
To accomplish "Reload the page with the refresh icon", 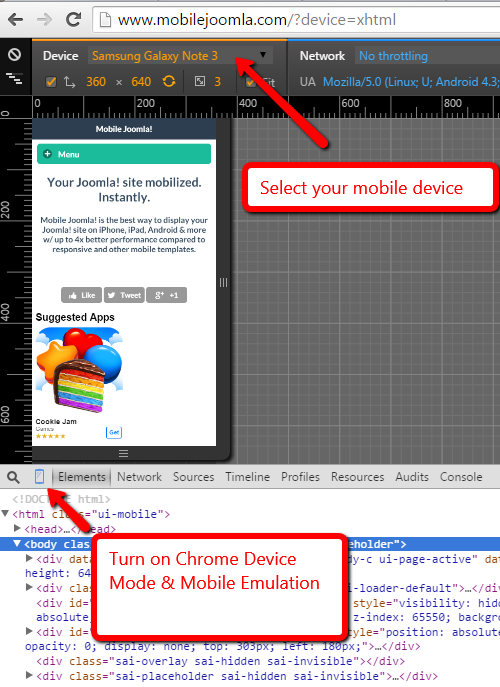I will 73,19.
